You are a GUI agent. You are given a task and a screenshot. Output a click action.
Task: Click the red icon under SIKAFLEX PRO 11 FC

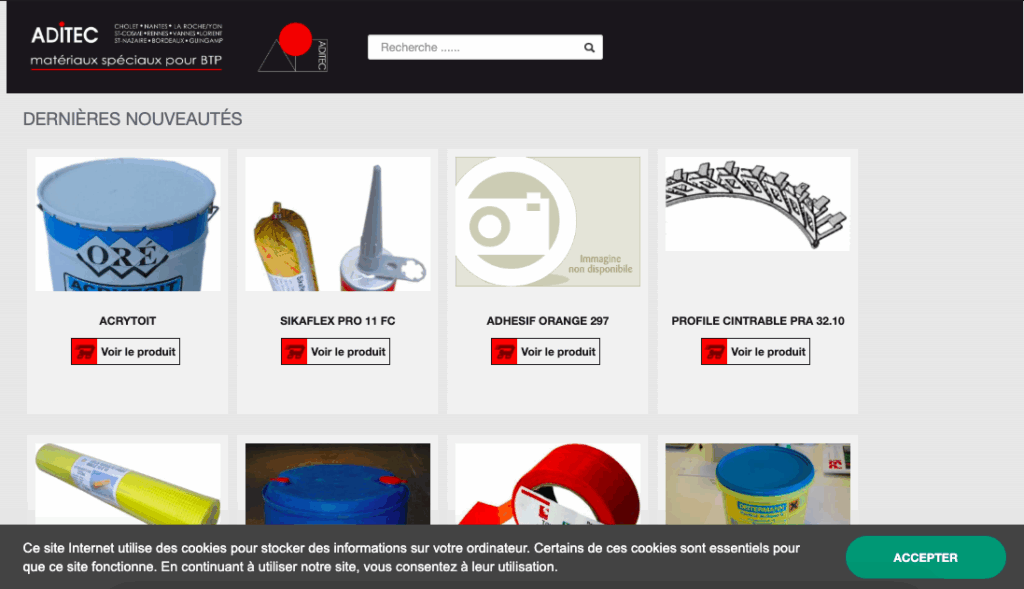click(x=294, y=352)
